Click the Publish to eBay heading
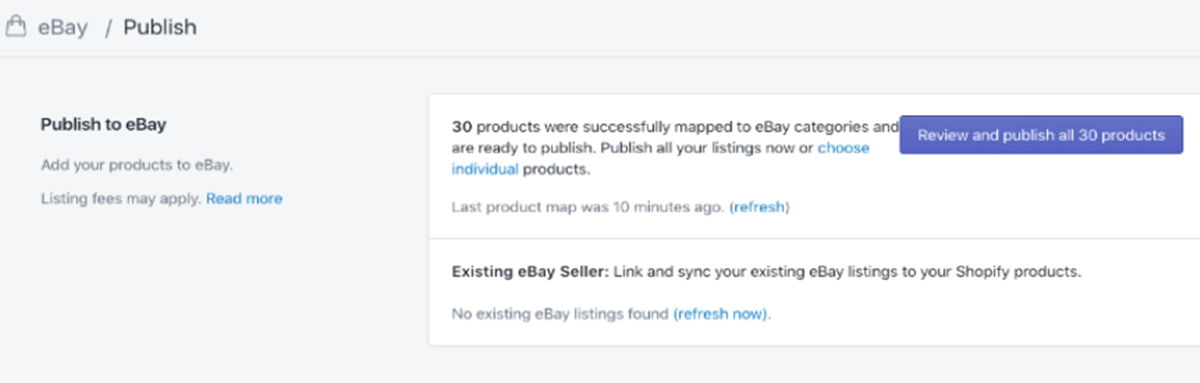Screen dimensions: 1200x383 103,125
